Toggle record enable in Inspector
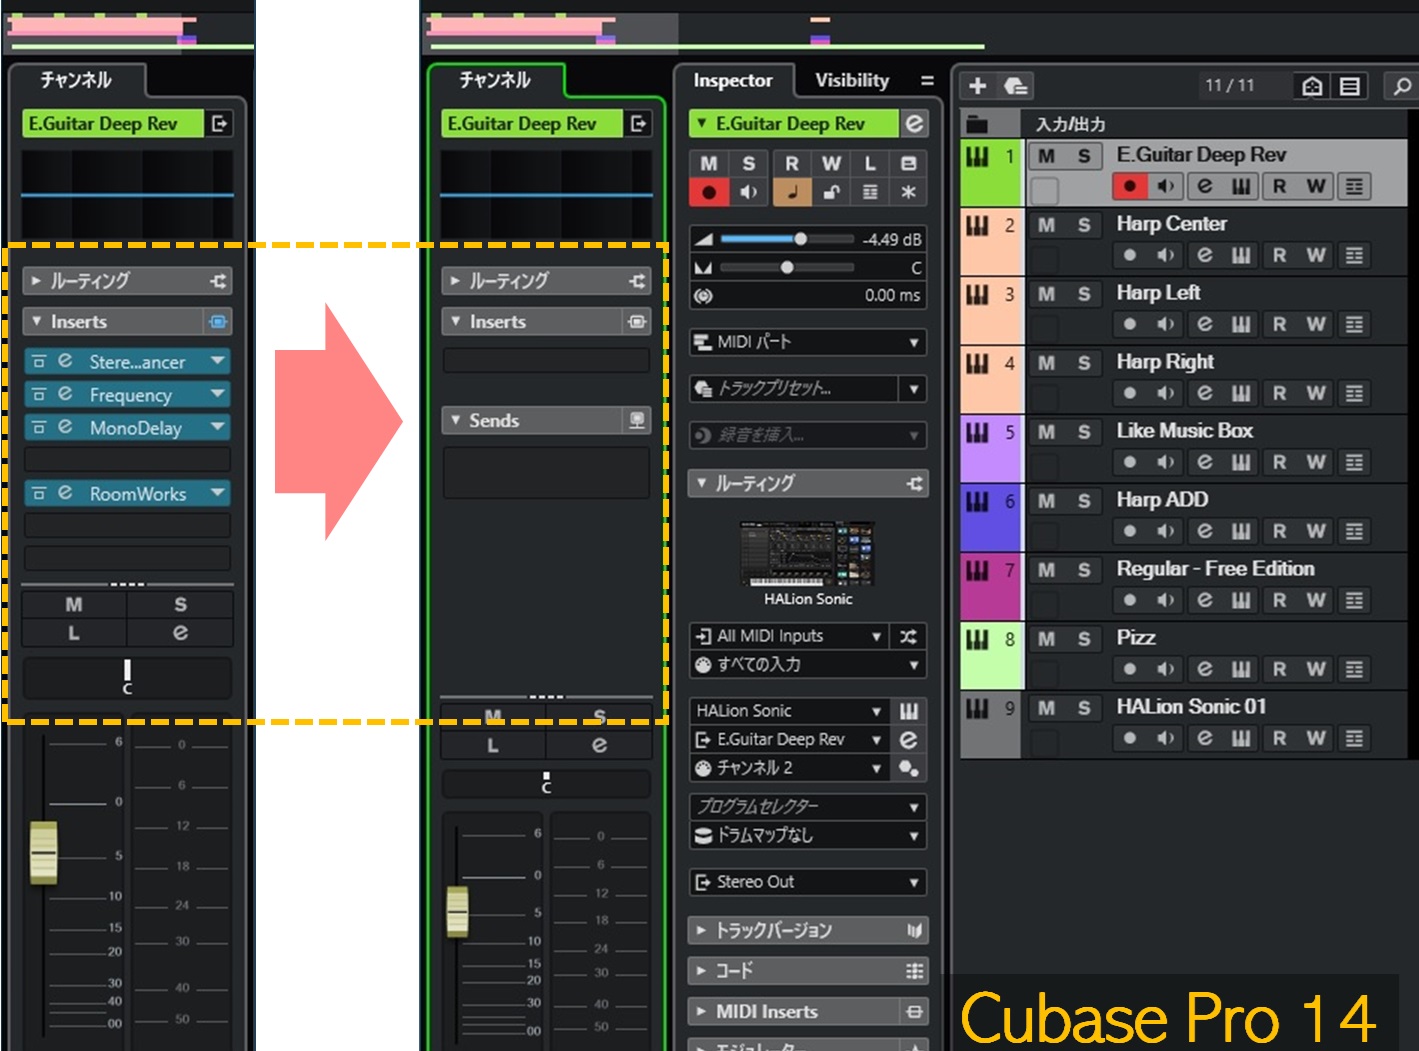The image size is (1419, 1051). pos(709,192)
